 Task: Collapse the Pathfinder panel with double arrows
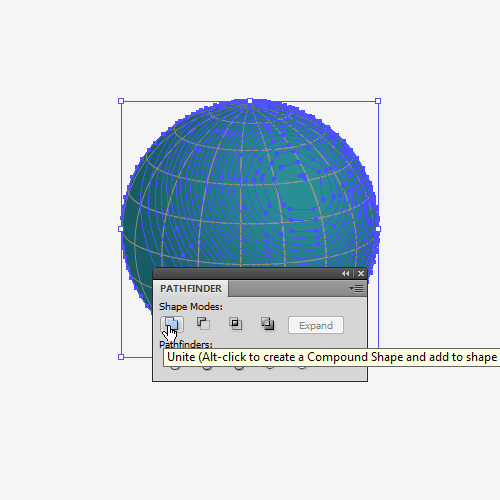pyautogui.click(x=345, y=273)
